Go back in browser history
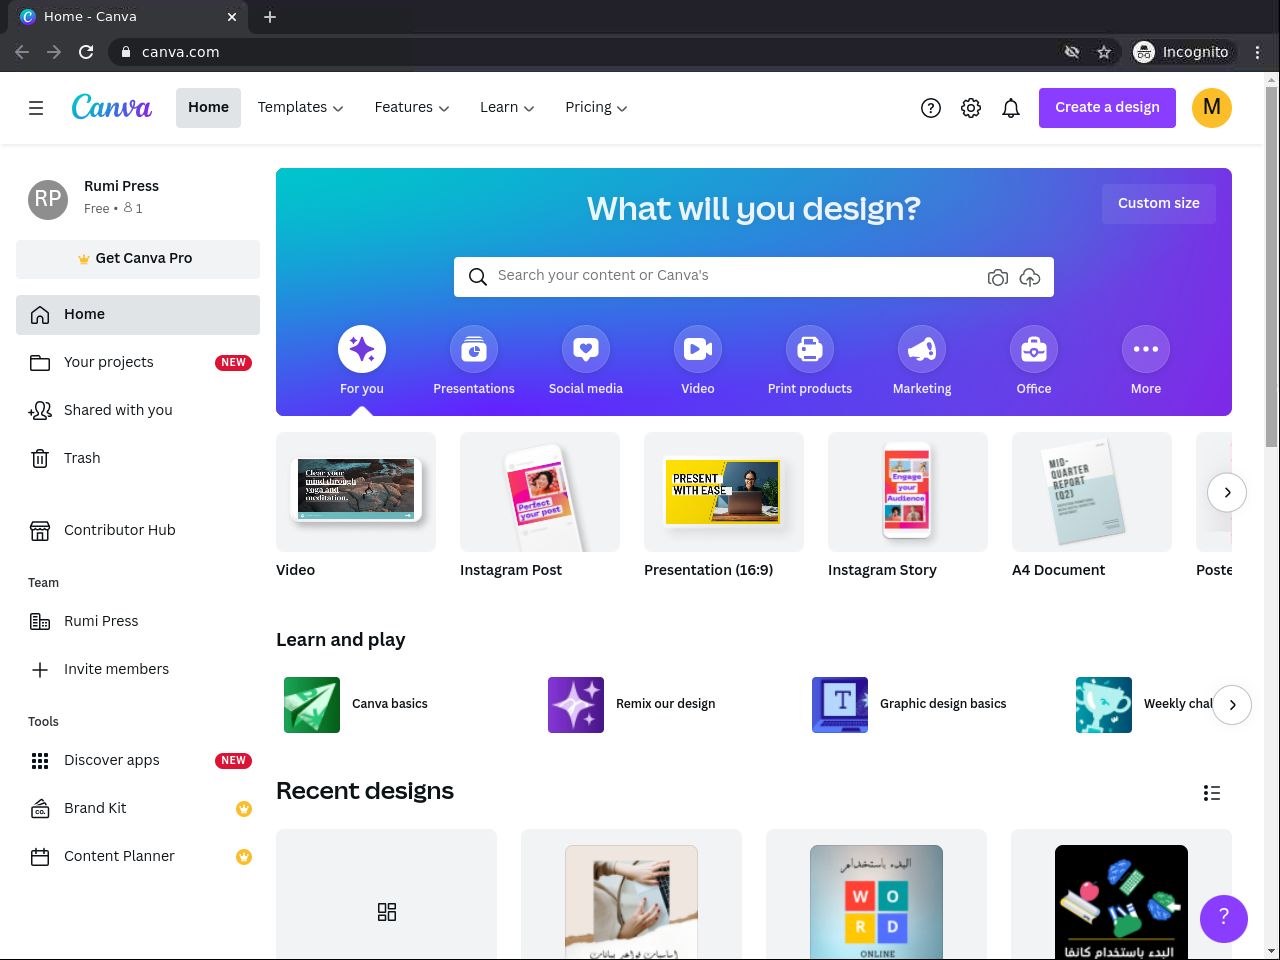The width and height of the screenshot is (1280, 960). click(x=22, y=52)
